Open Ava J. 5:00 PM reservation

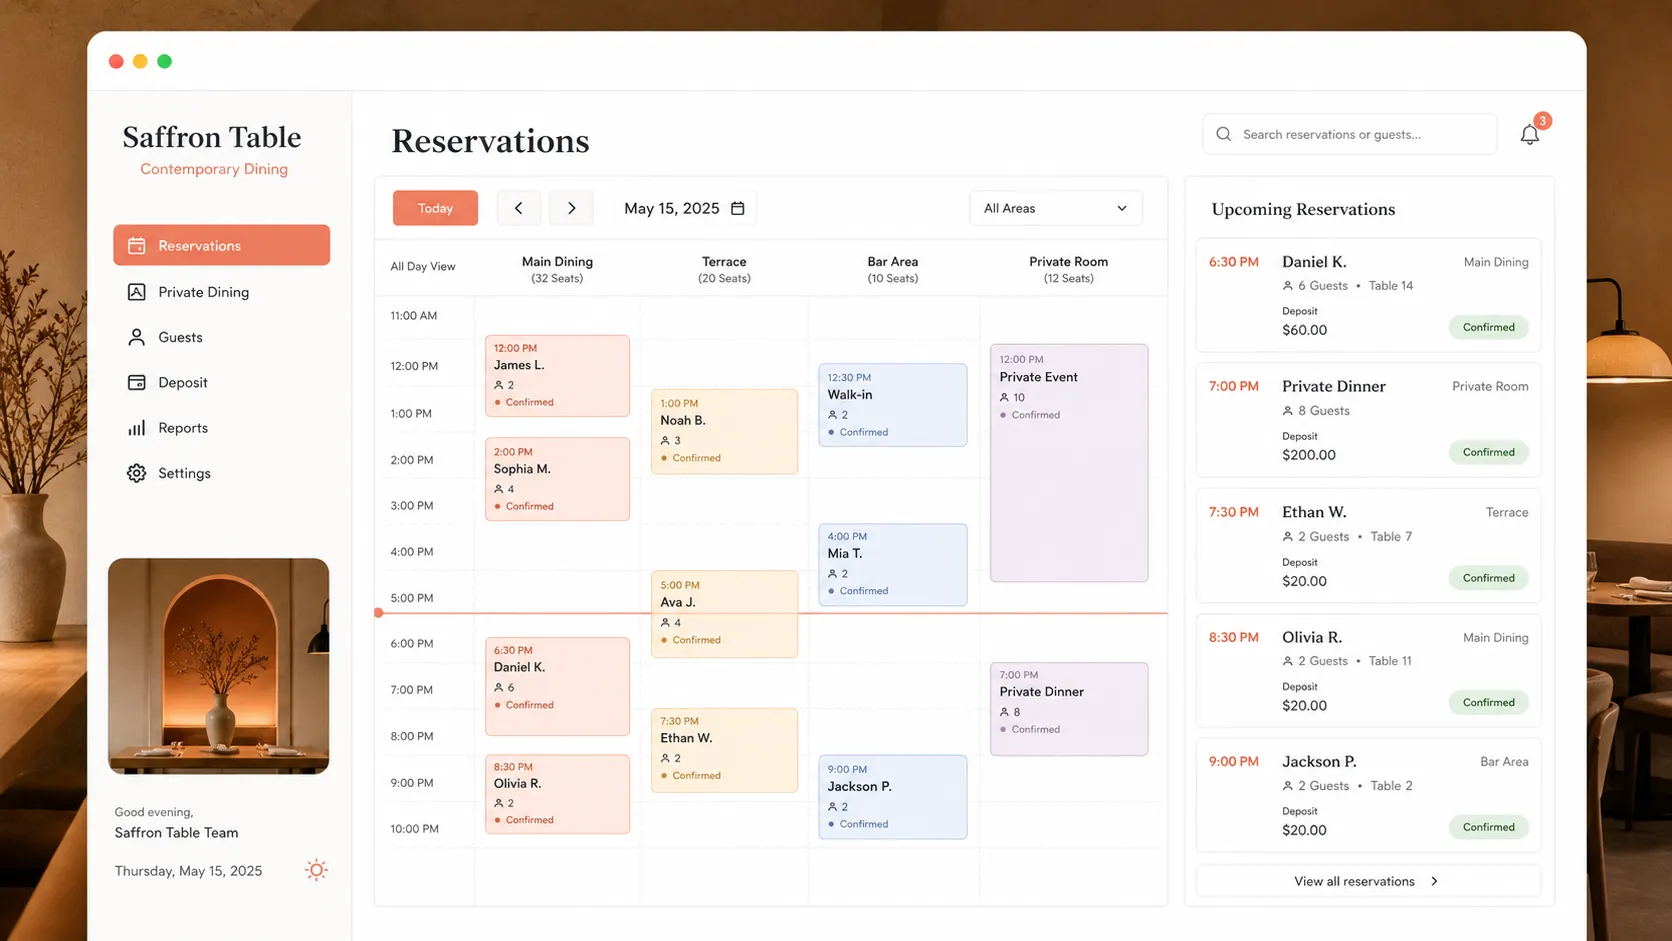pyautogui.click(x=724, y=614)
